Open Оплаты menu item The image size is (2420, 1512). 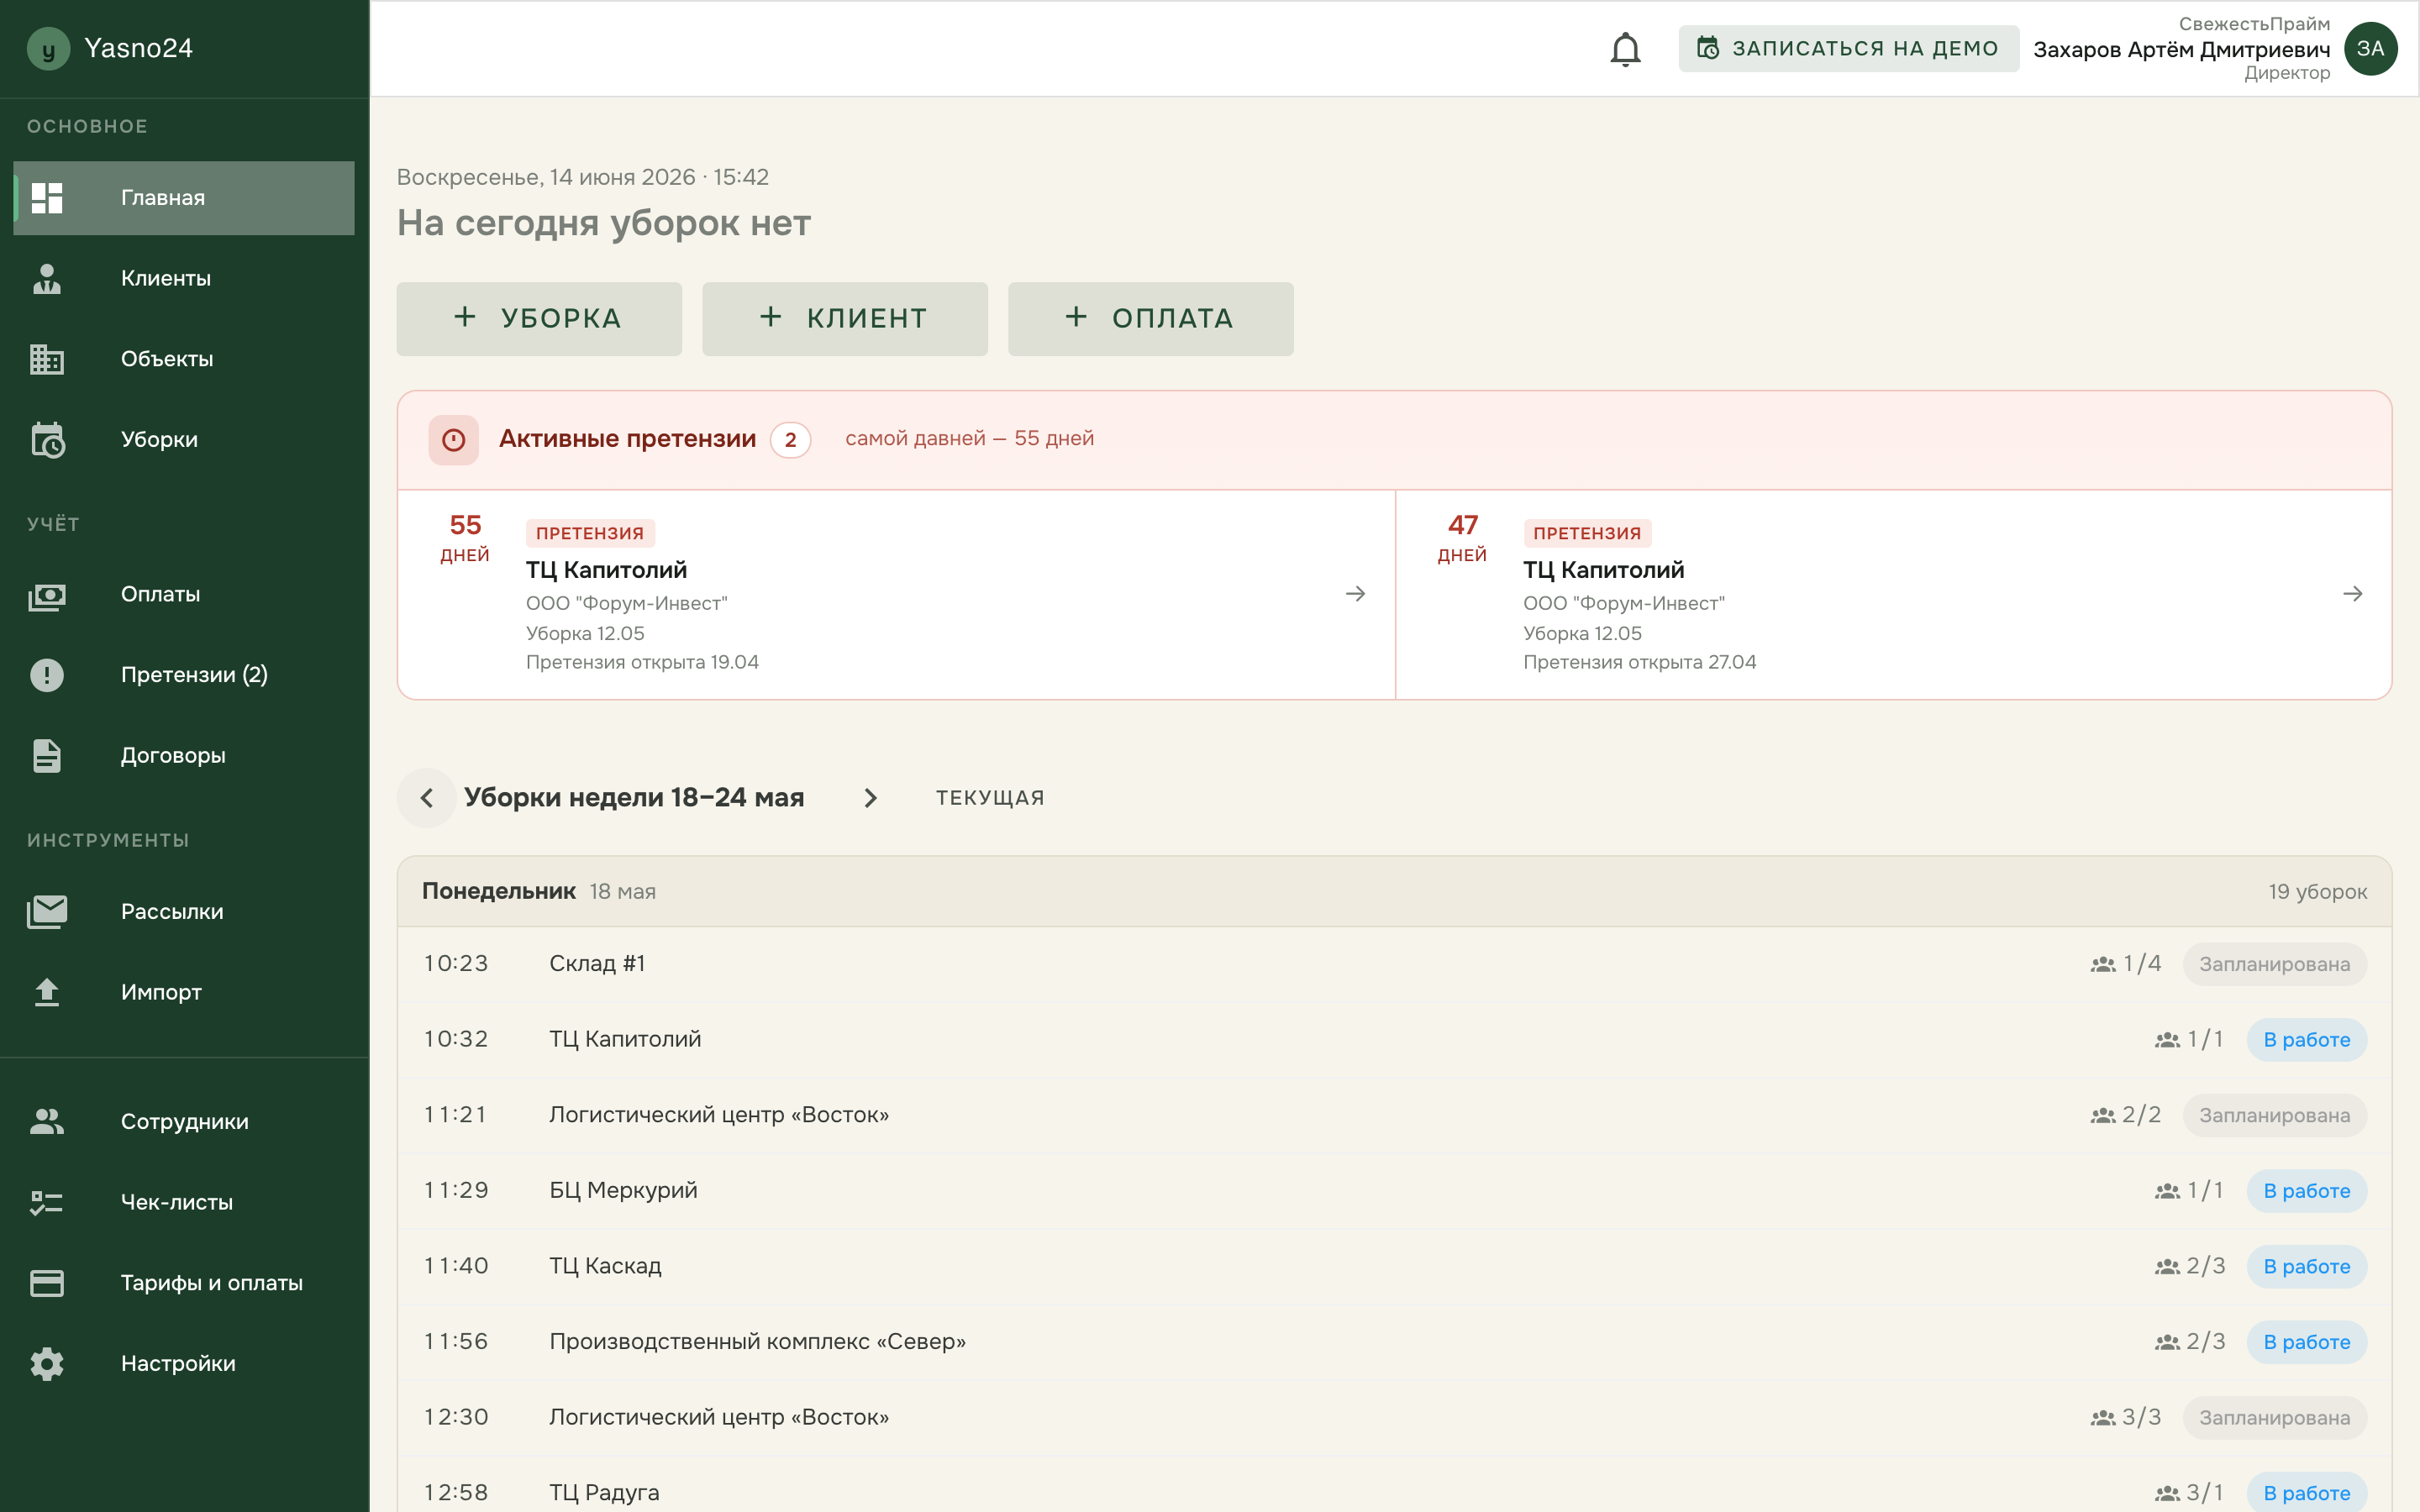point(184,594)
